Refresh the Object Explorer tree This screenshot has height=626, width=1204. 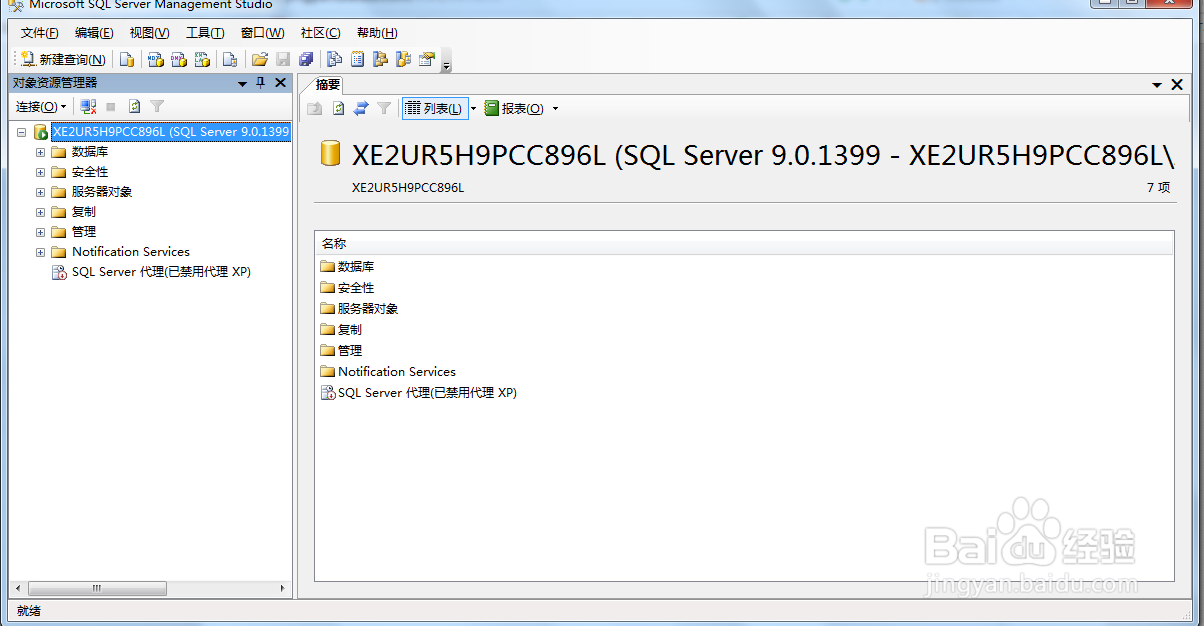pos(134,106)
